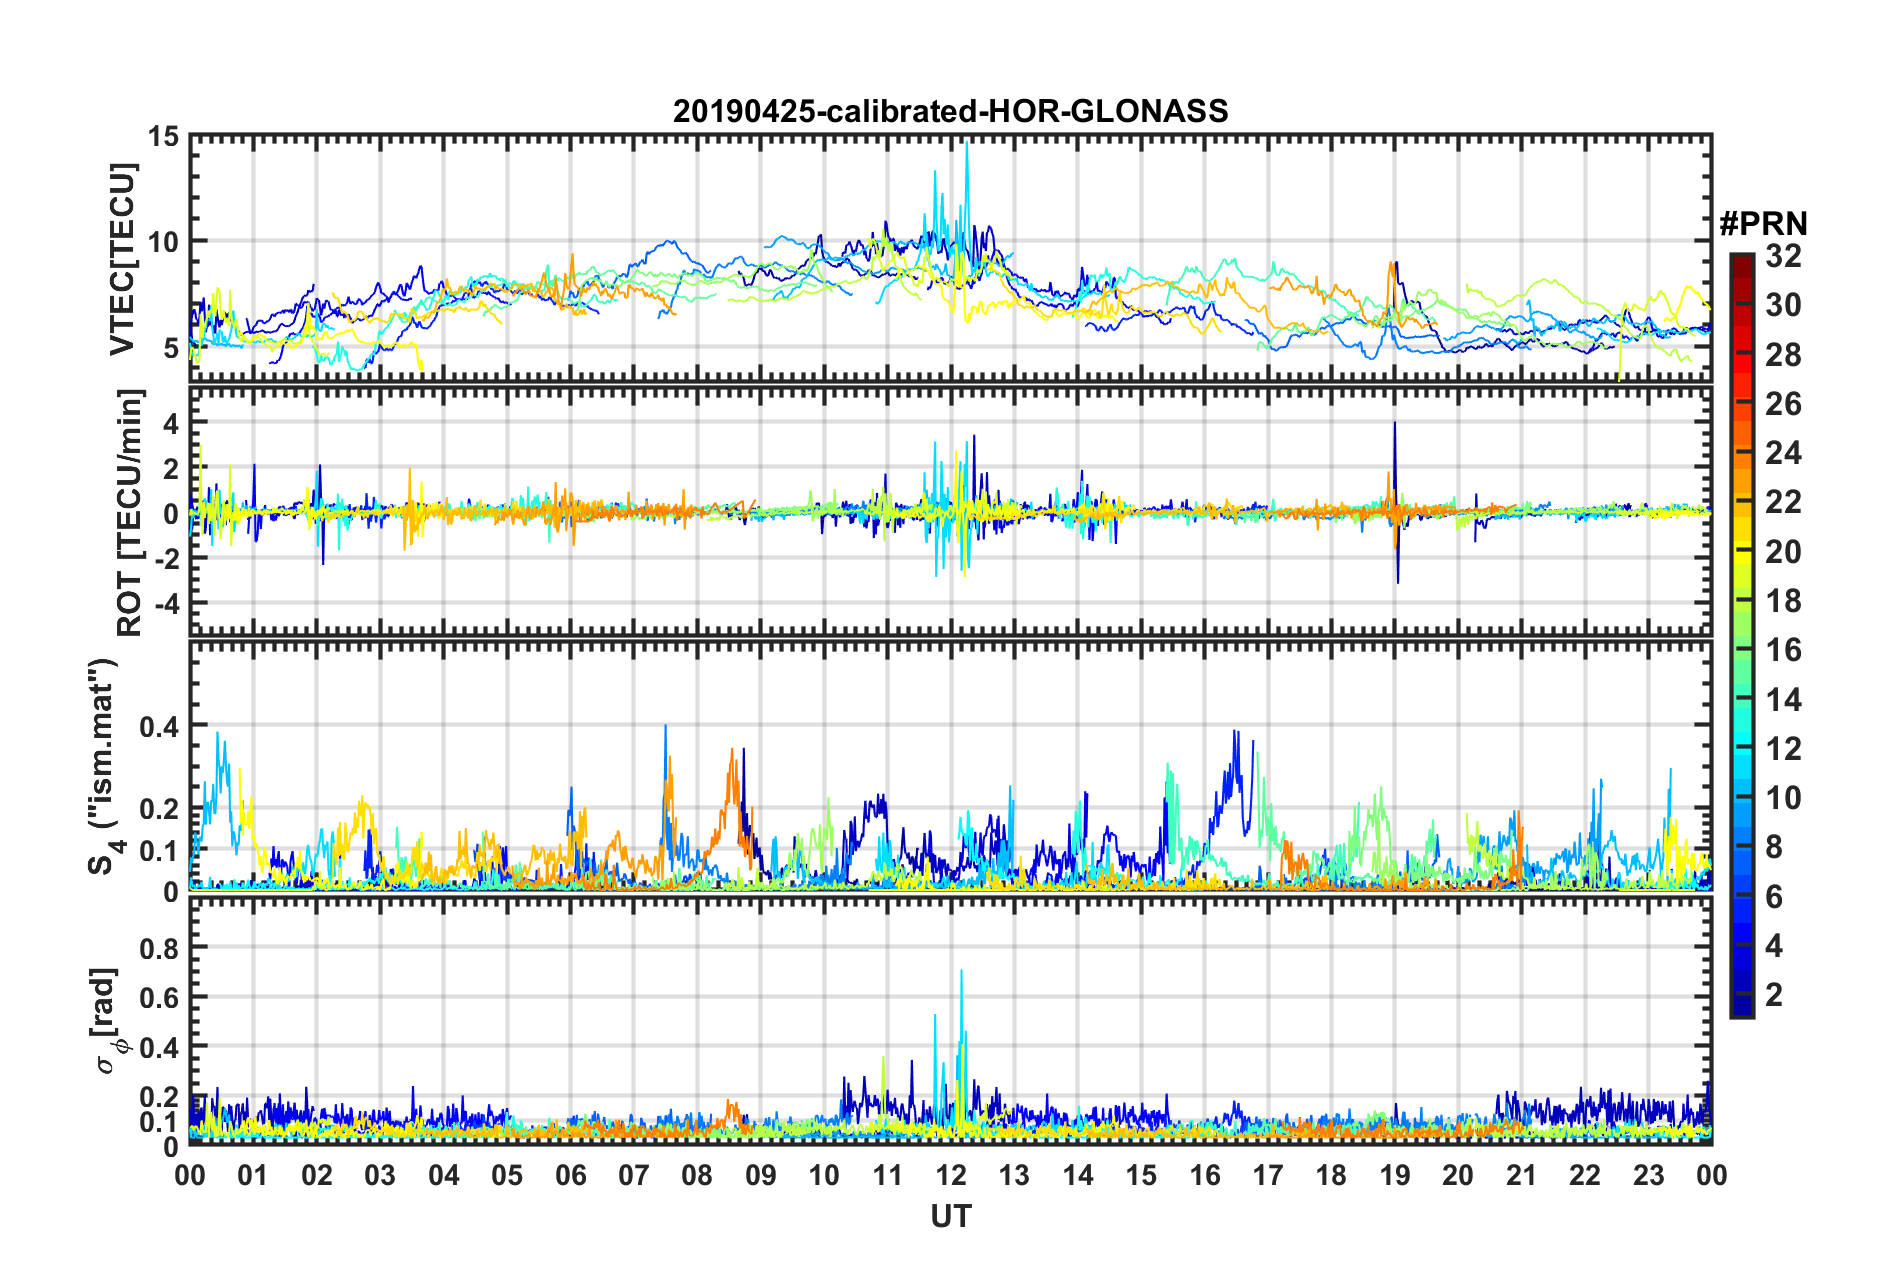Click colorbar tick label 32
The height and width of the screenshot is (1272, 1902).
1783,256
